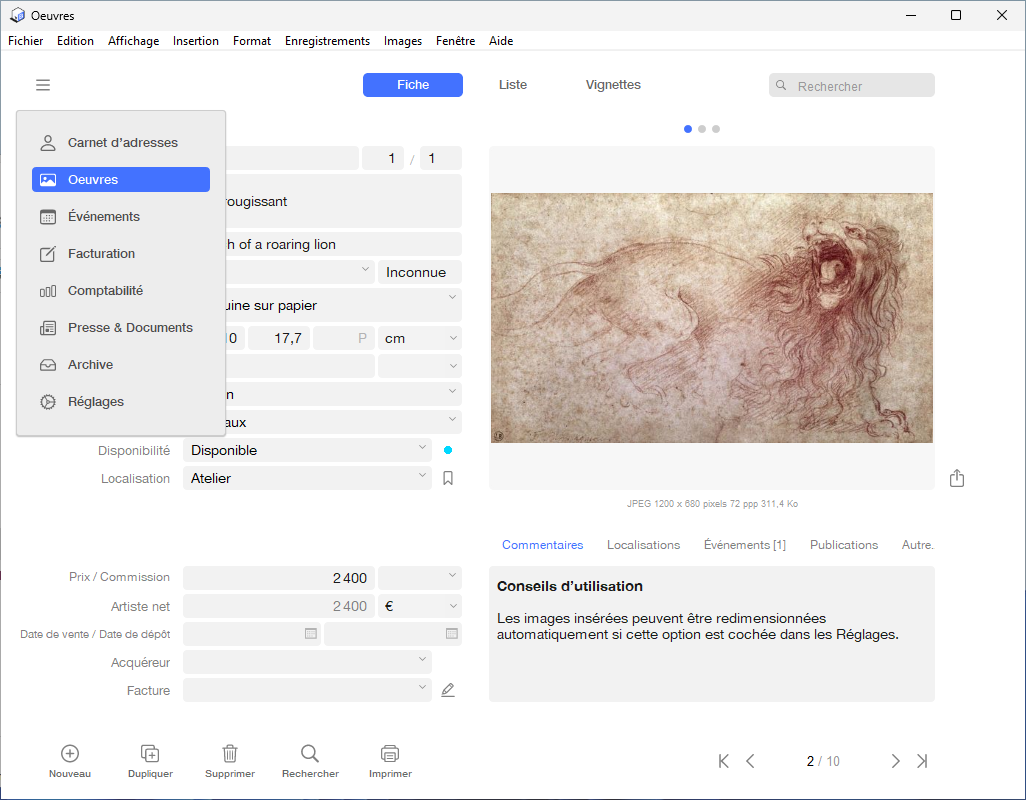This screenshot has width=1026, height=800.
Task: Toggle the bookmark next to the Localisation field
Action: 447,478
